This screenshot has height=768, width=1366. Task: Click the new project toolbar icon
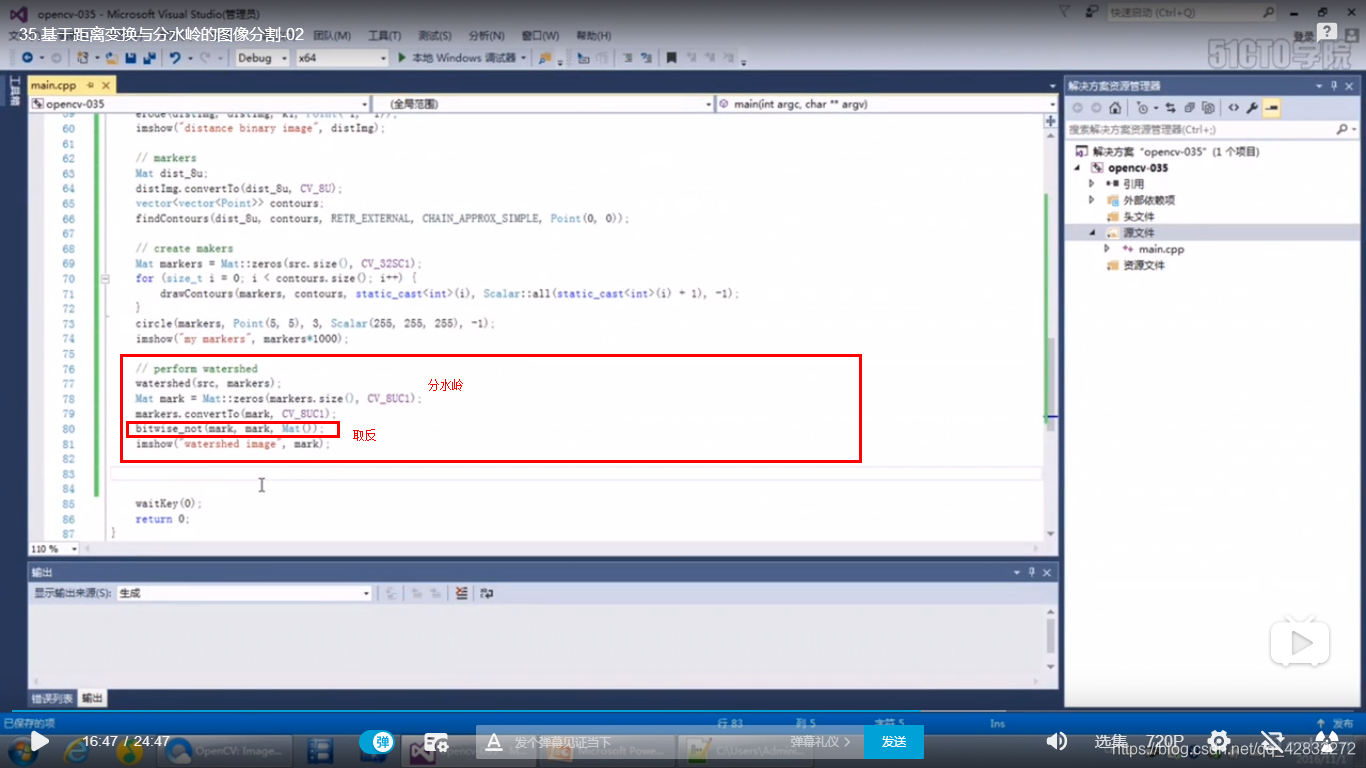84,58
